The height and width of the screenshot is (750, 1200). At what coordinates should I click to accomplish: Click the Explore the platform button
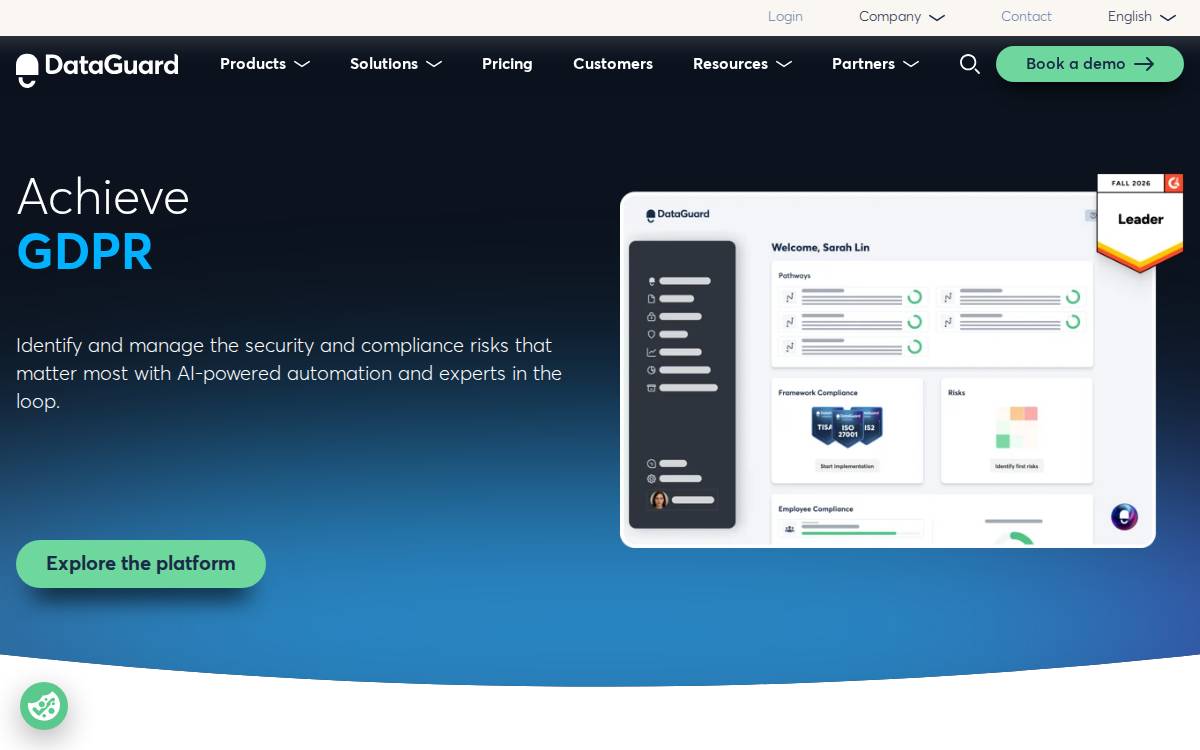(141, 564)
